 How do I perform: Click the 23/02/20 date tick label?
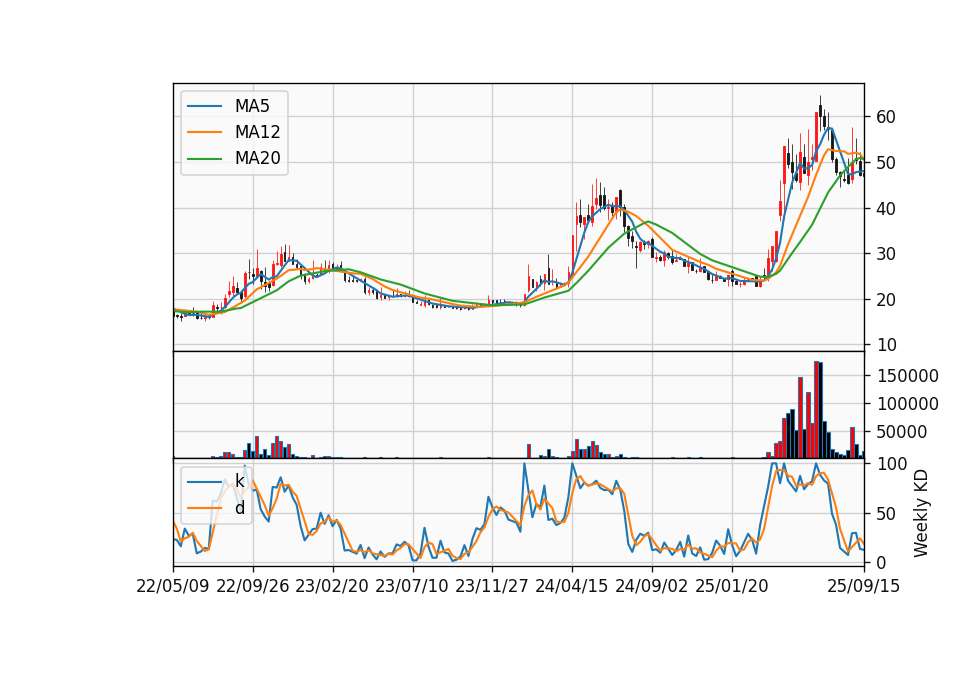[332, 586]
